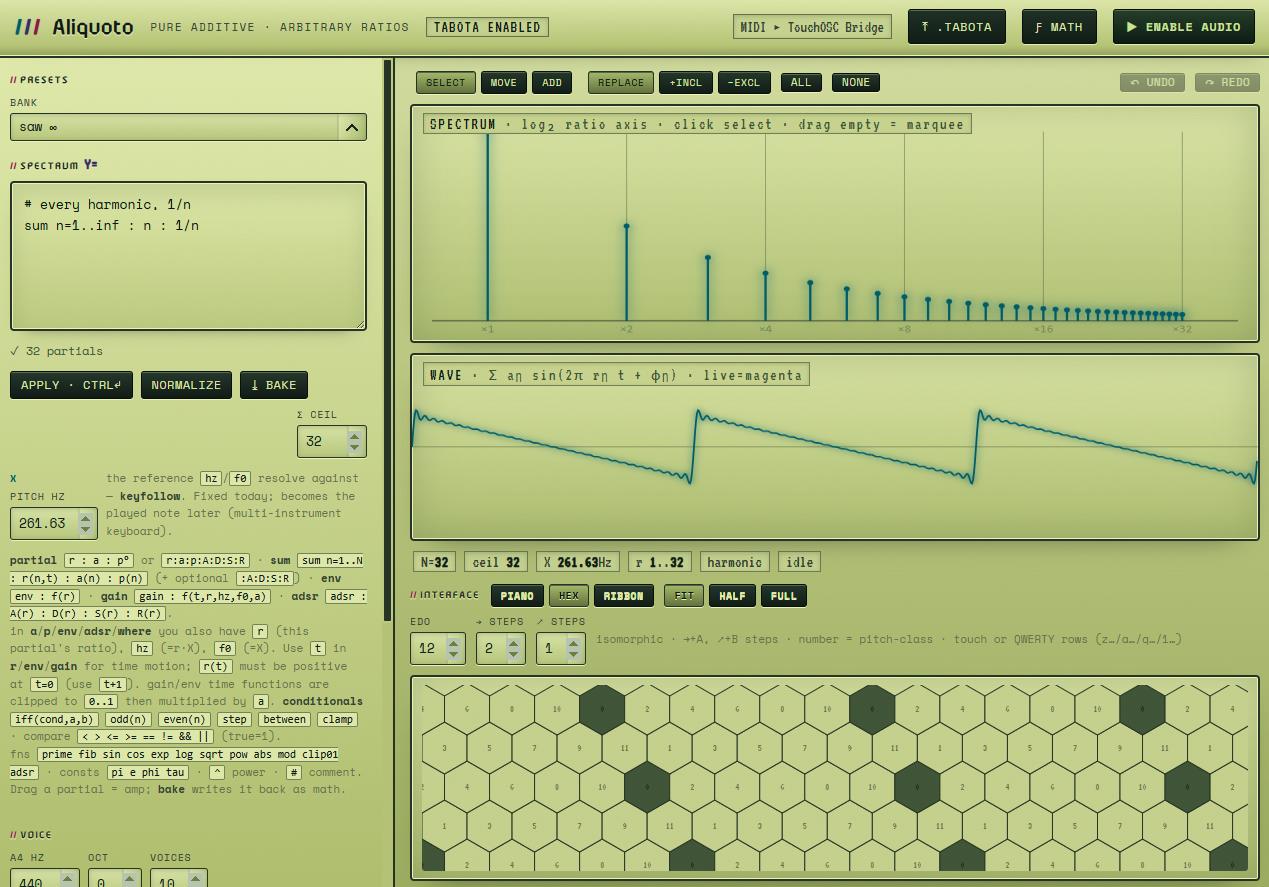
Task: Select NONE of the partials
Action: (x=856, y=82)
